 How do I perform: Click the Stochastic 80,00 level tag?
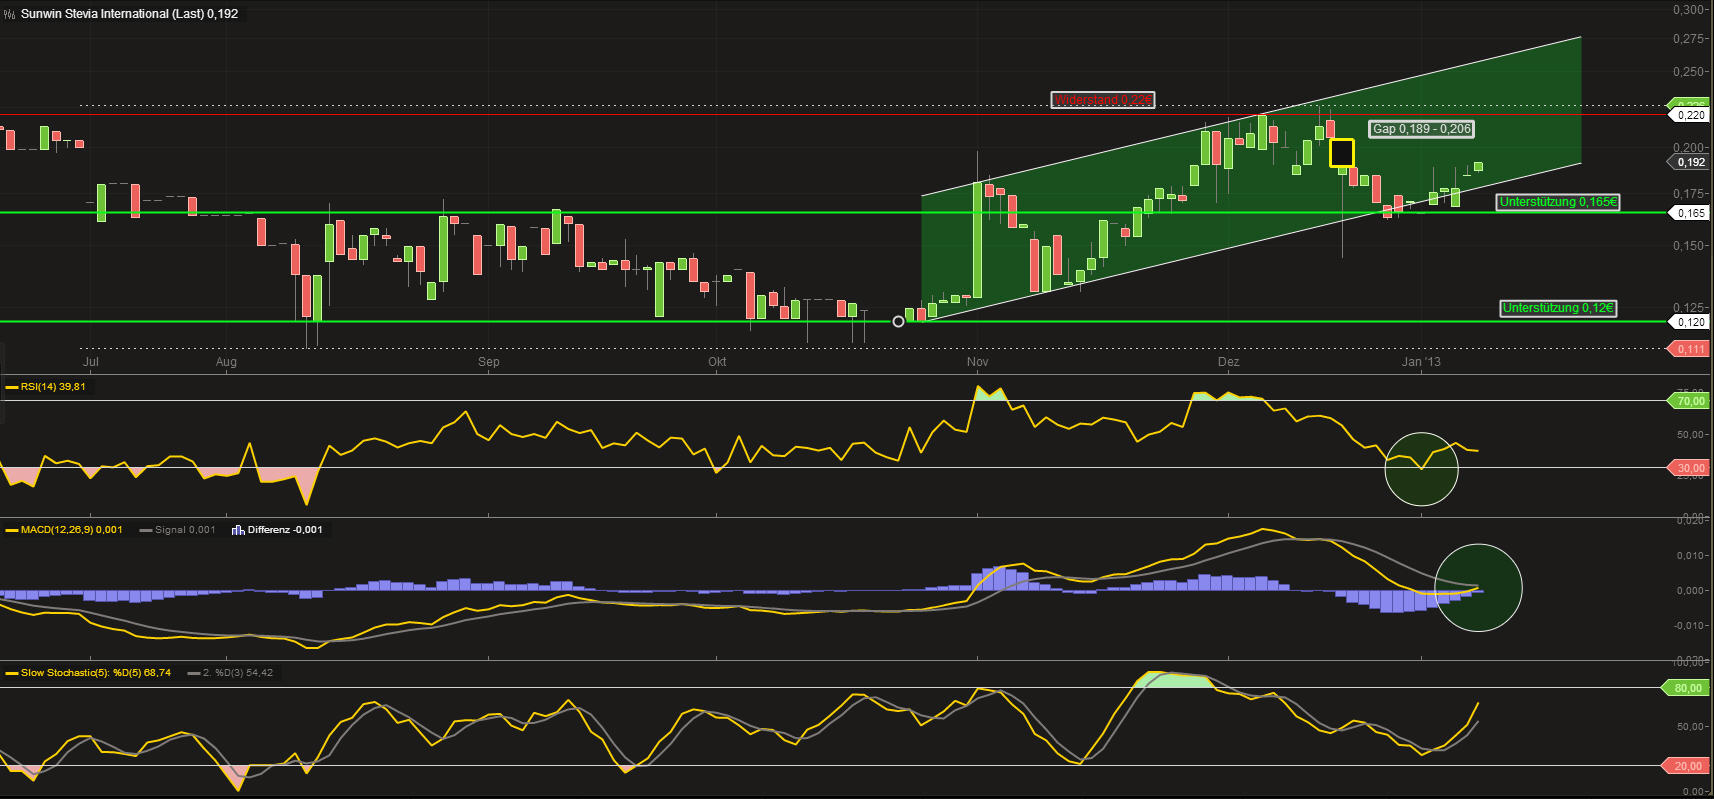[x=1686, y=688]
